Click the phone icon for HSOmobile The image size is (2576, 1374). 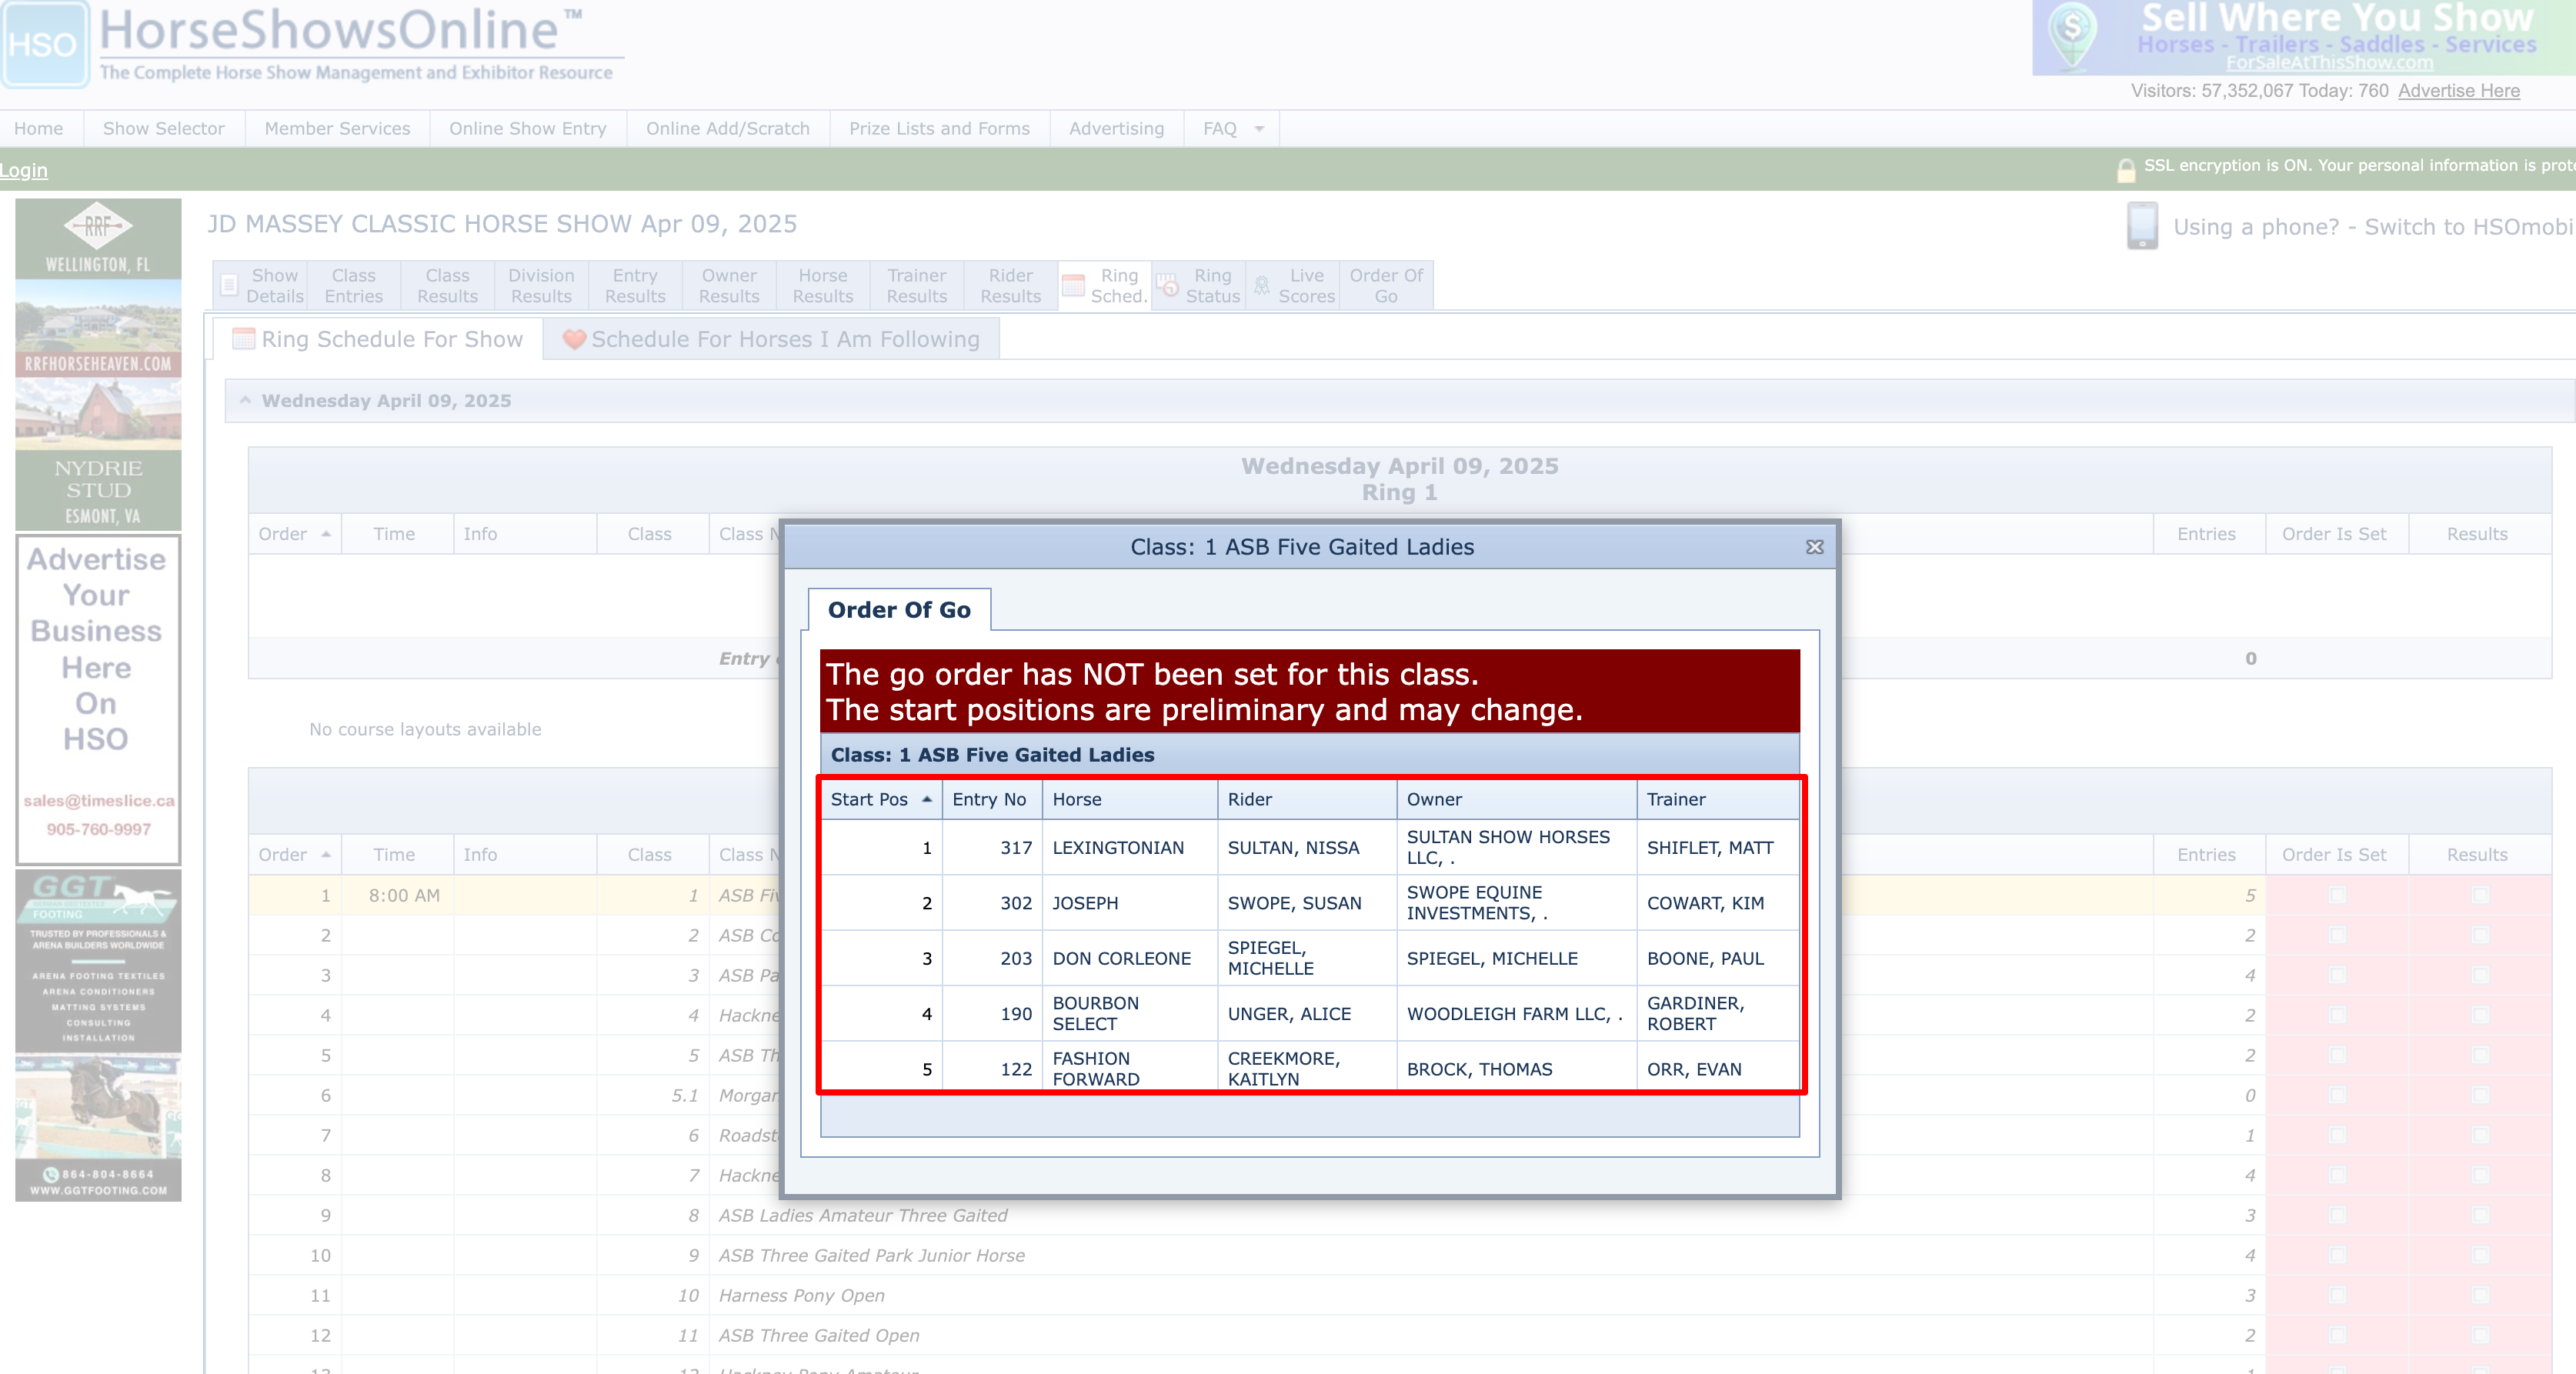click(x=2141, y=226)
